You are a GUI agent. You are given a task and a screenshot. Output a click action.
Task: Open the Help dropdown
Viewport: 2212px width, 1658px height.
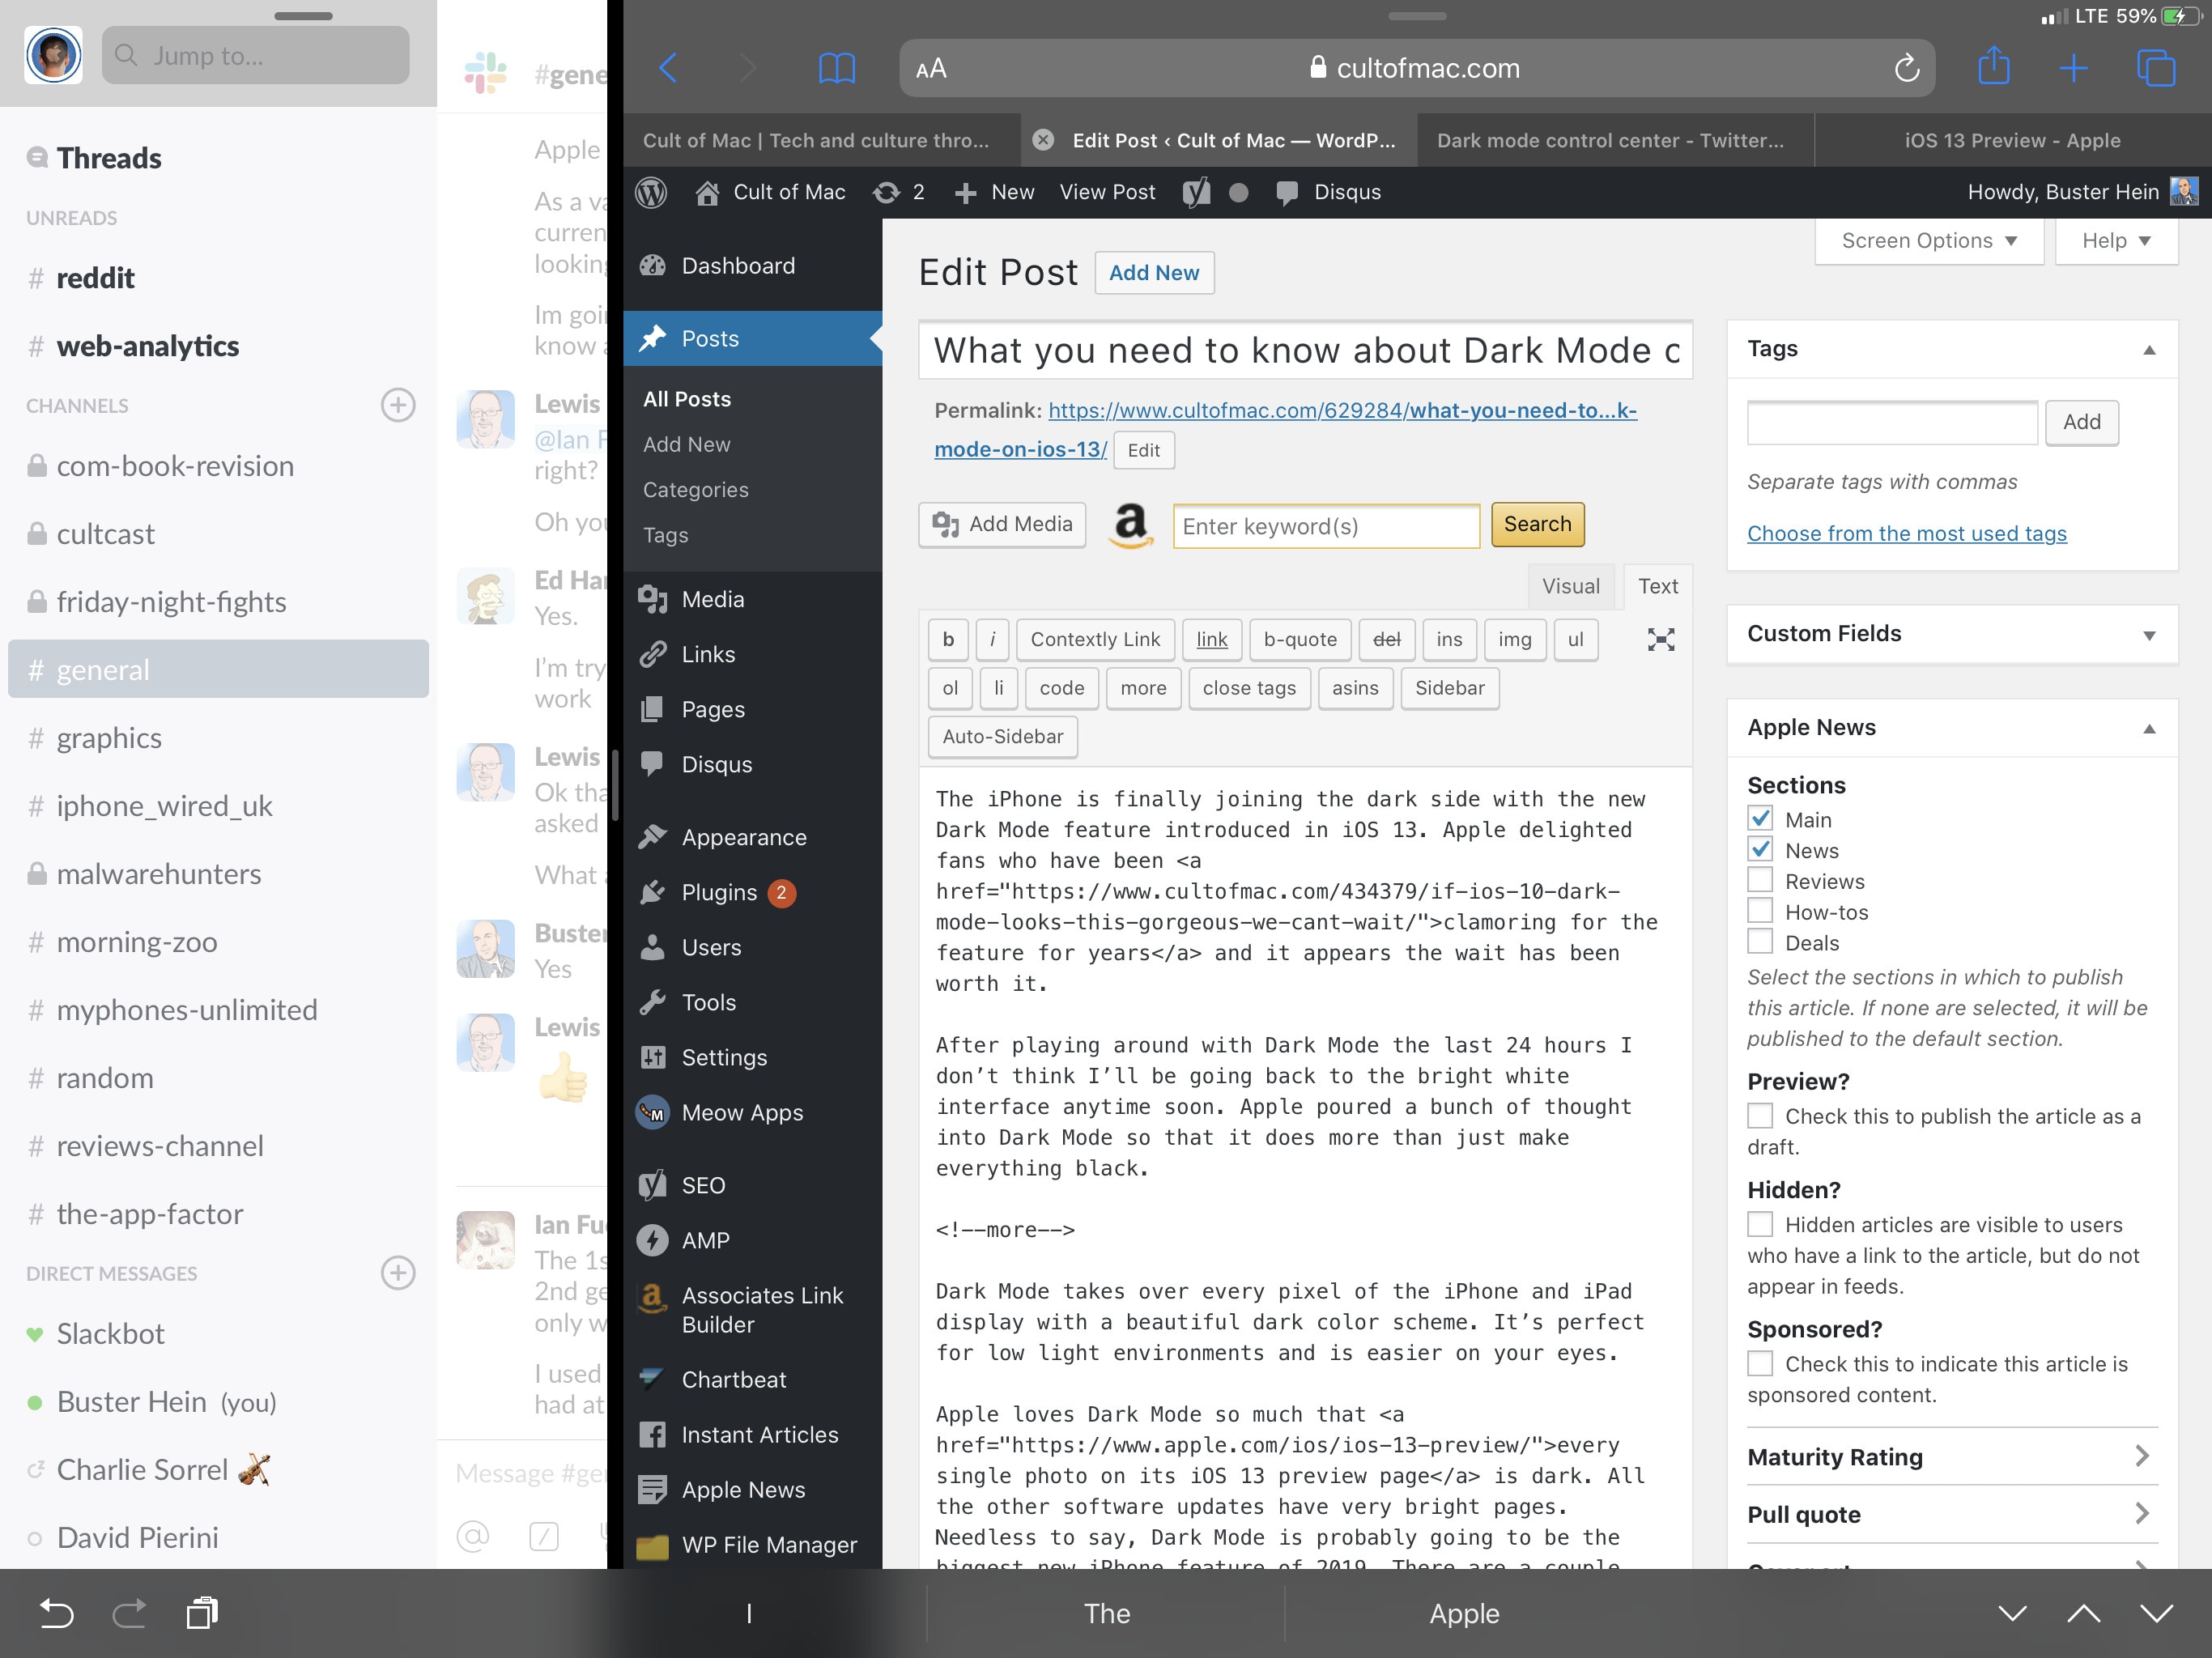point(2116,241)
